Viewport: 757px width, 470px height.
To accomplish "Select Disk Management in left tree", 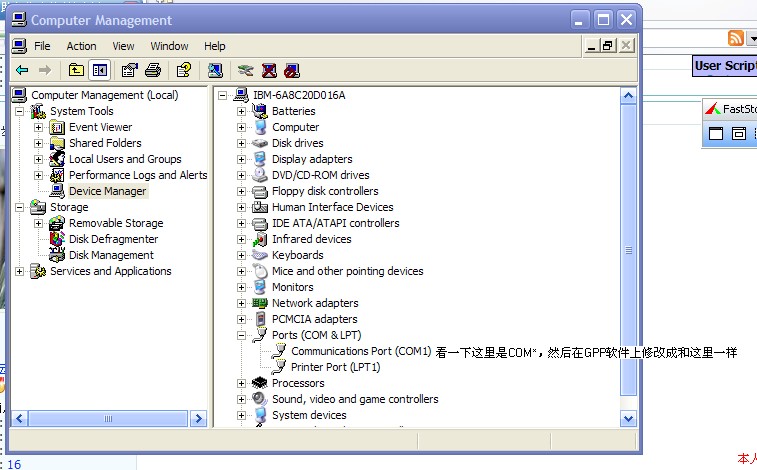I will click(x=111, y=255).
